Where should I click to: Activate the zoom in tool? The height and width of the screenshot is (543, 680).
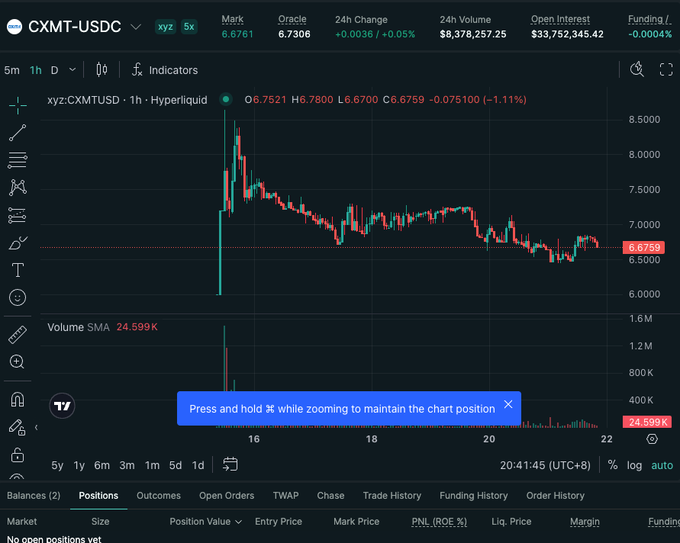click(x=17, y=362)
